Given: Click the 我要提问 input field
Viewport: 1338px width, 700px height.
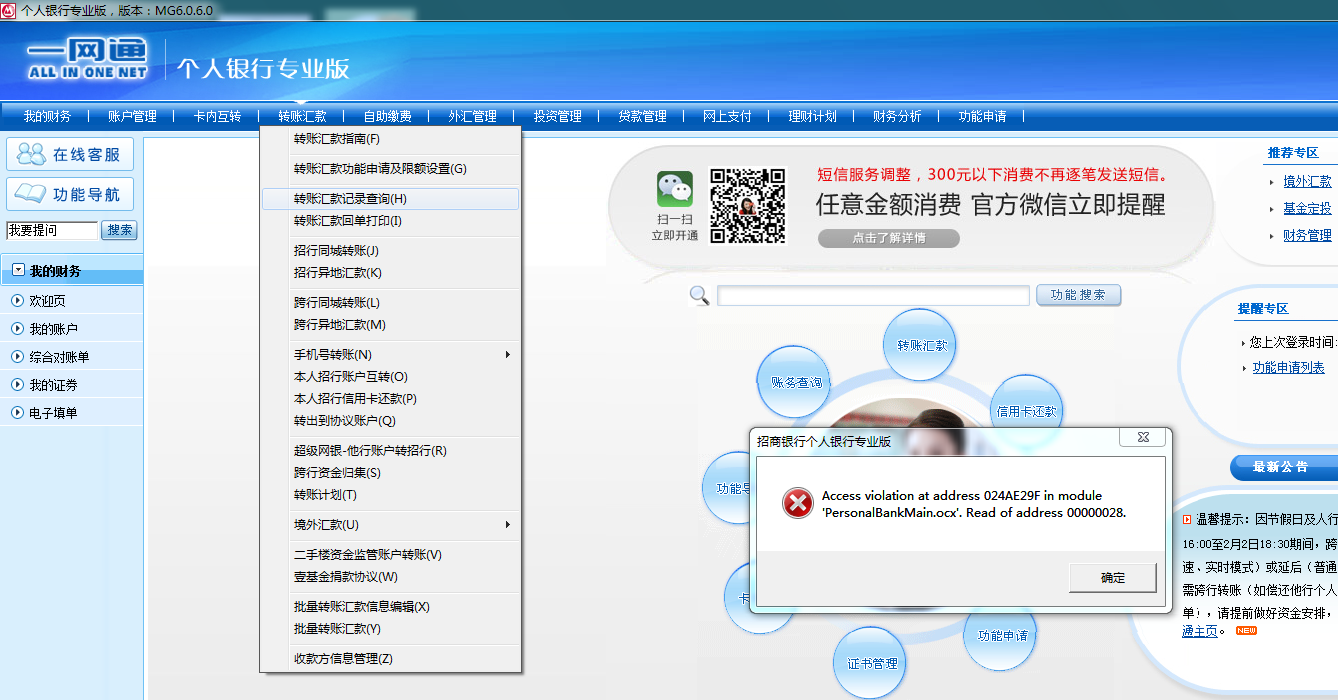Looking at the screenshot, I should pyautogui.click(x=52, y=230).
